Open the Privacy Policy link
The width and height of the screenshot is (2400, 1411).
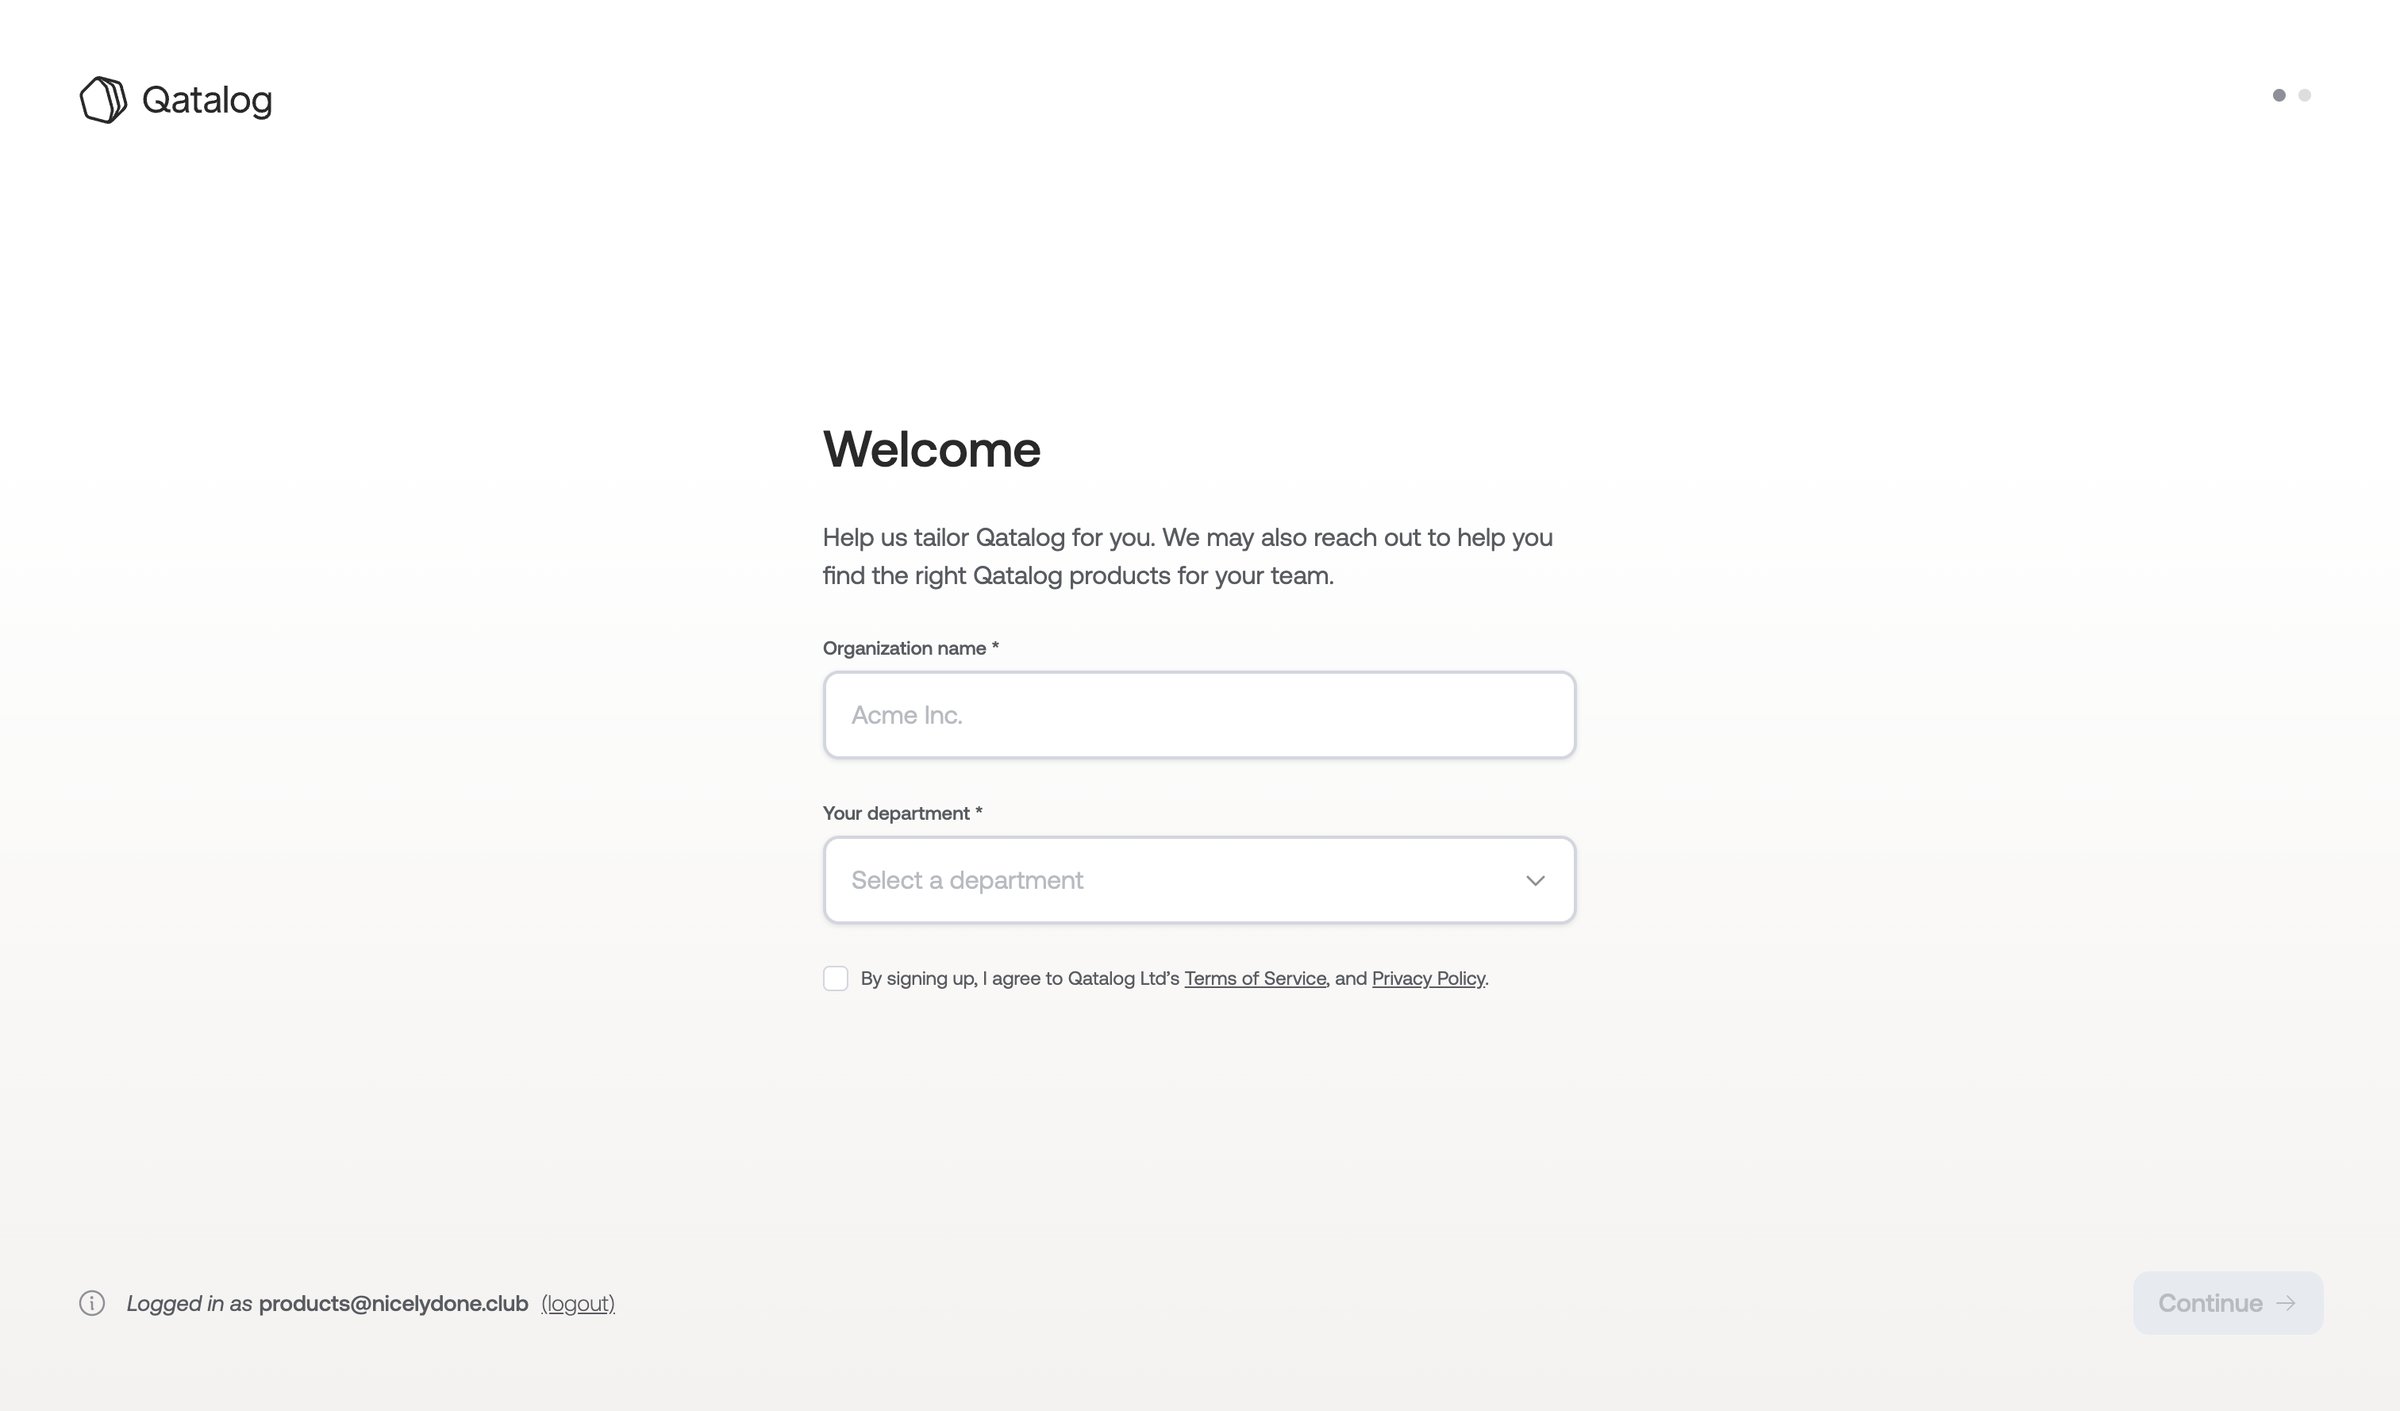pyautogui.click(x=1428, y=978)
